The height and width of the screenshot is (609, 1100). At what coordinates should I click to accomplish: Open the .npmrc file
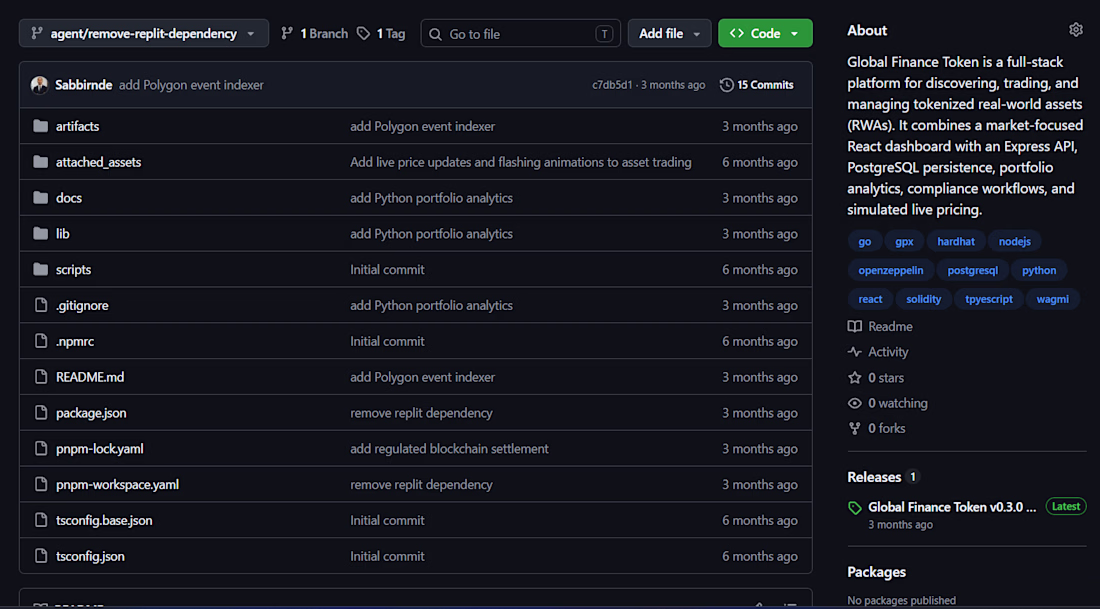tap(75, 341)
